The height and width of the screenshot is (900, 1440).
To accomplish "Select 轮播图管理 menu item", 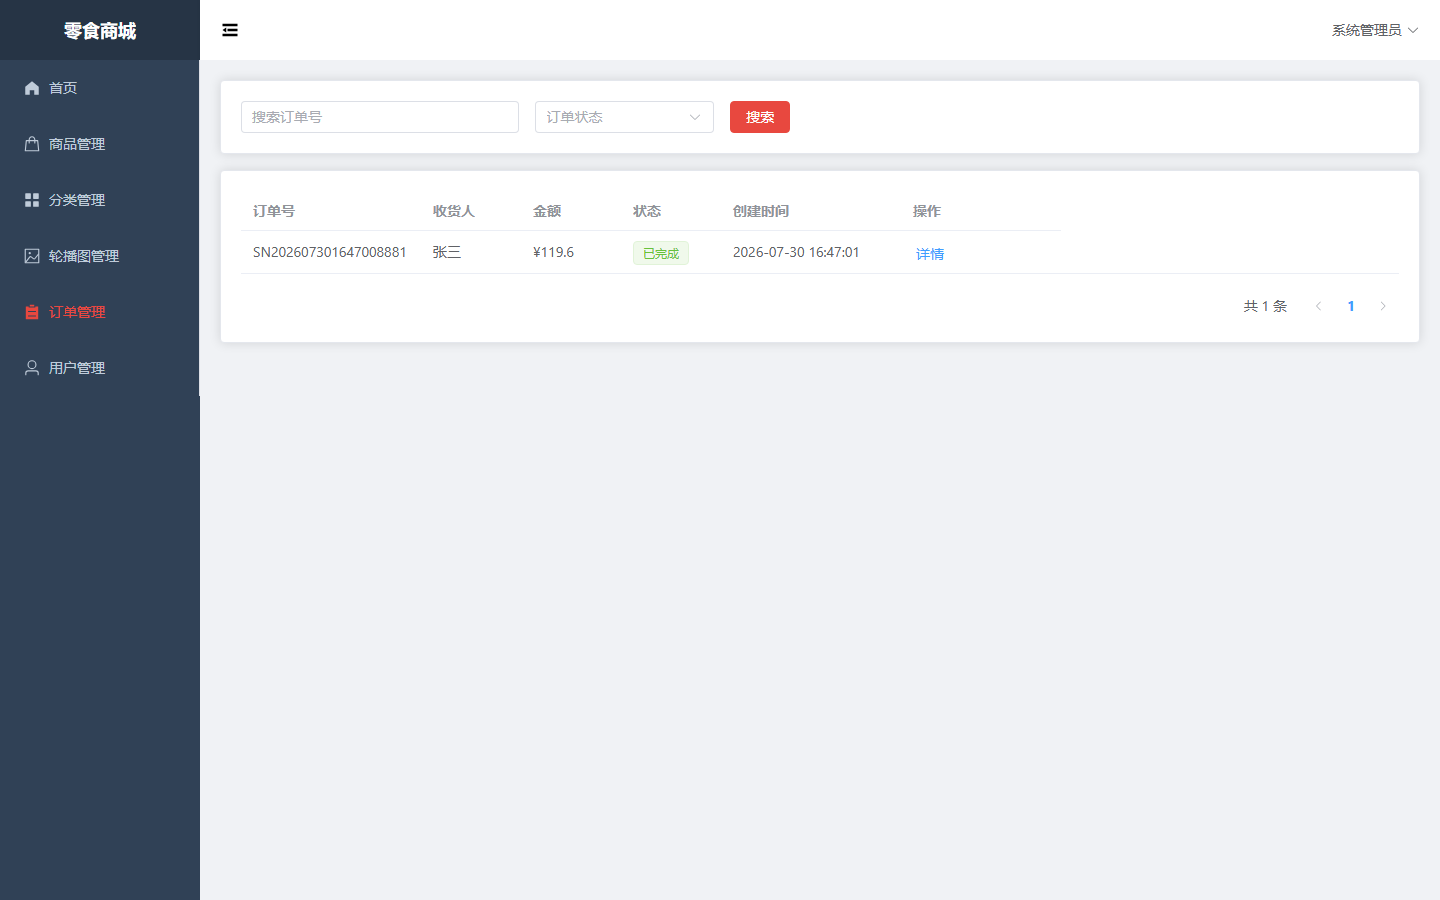I will (100, 256).
